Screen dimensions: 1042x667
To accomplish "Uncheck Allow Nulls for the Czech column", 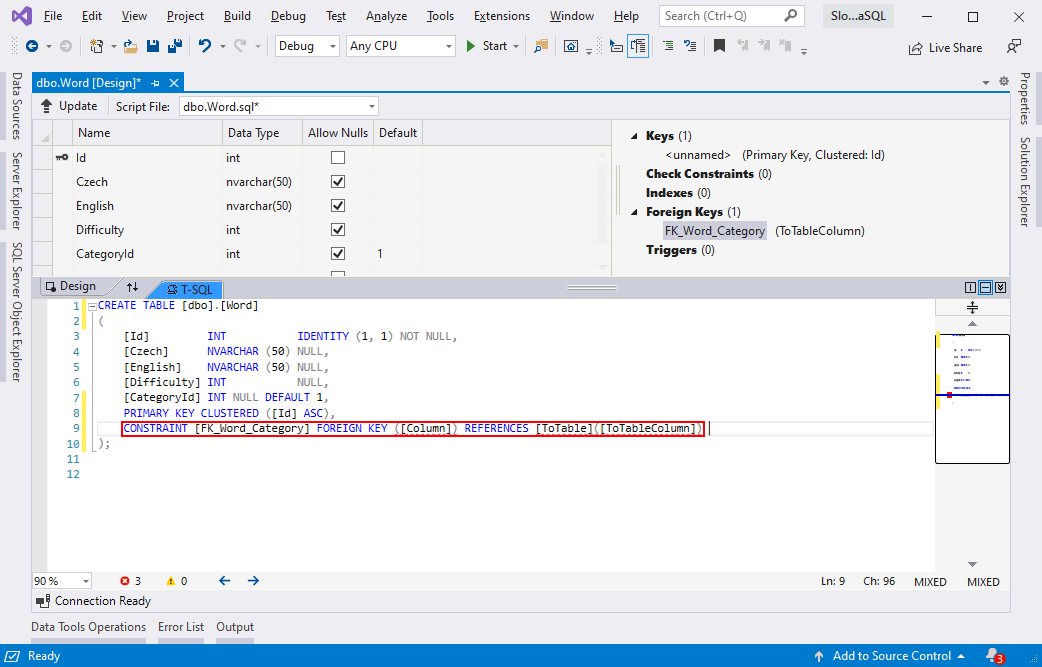I will tap(338, 181).
